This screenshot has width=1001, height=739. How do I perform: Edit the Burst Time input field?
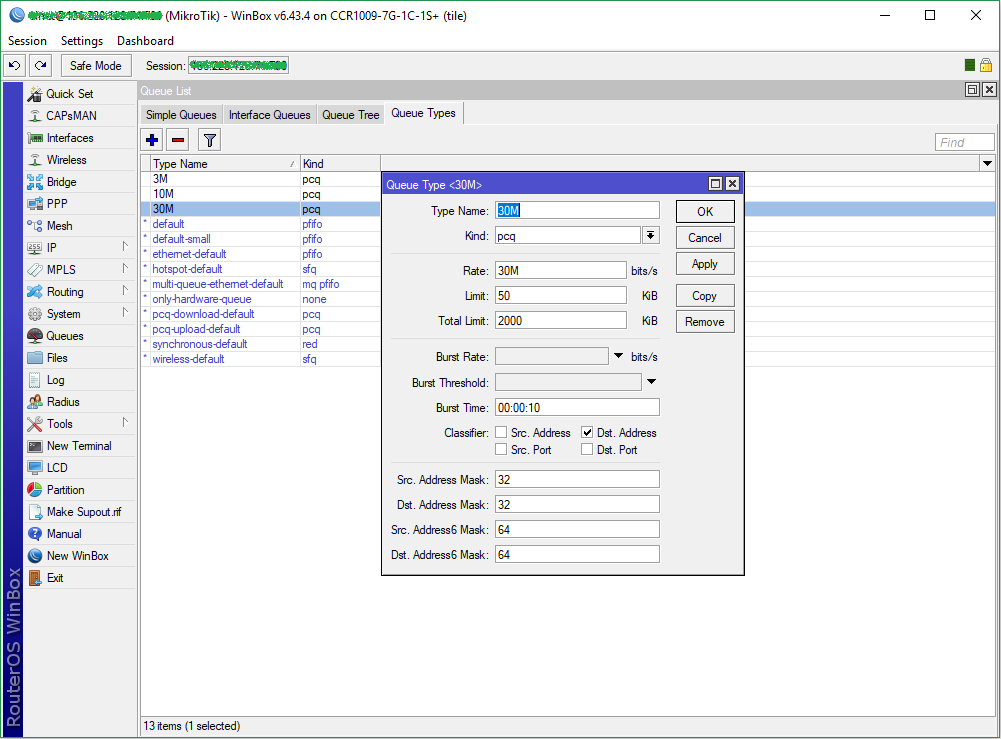pyautogui.click(x=577, y=407)
